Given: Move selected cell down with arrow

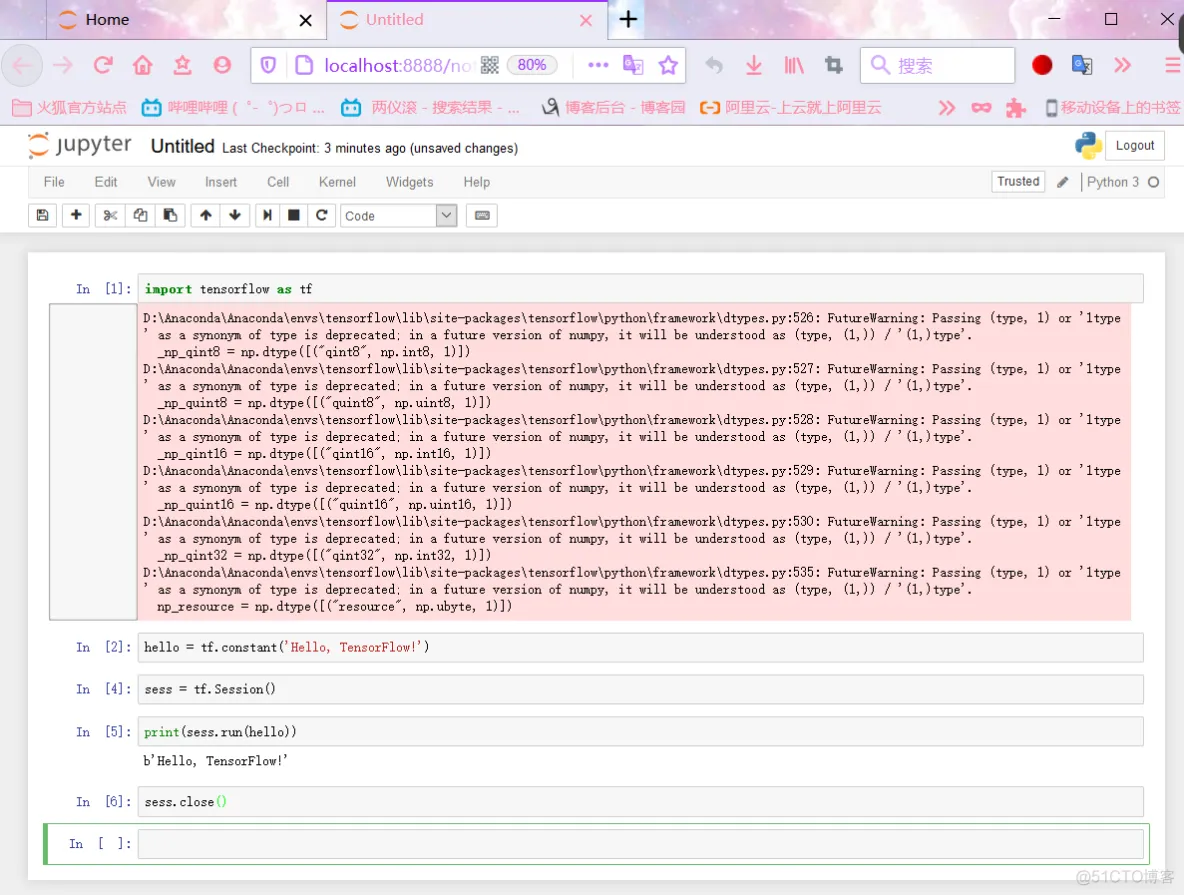Looking at the screenshot, I should tap(235, 215).
